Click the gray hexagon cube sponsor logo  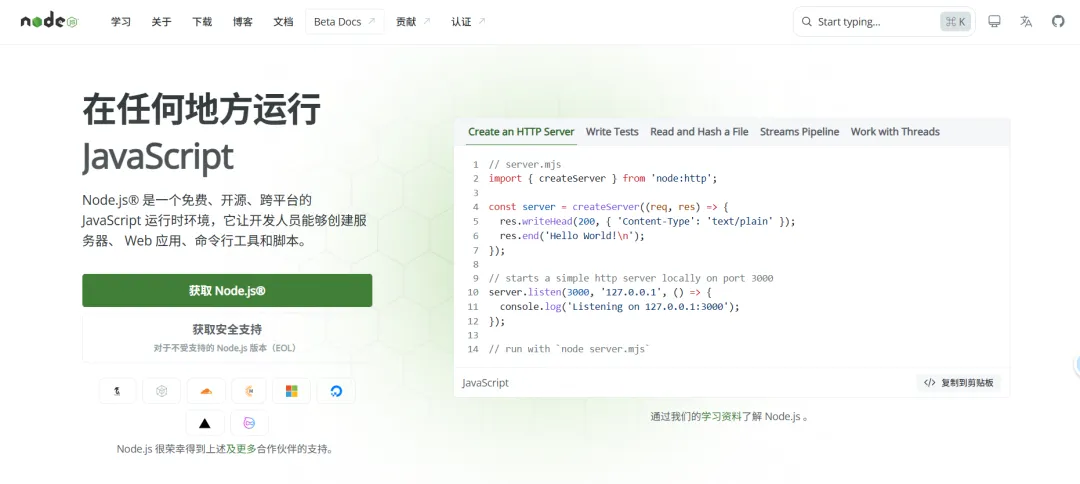pyautogui.click(x=161, y=391)
